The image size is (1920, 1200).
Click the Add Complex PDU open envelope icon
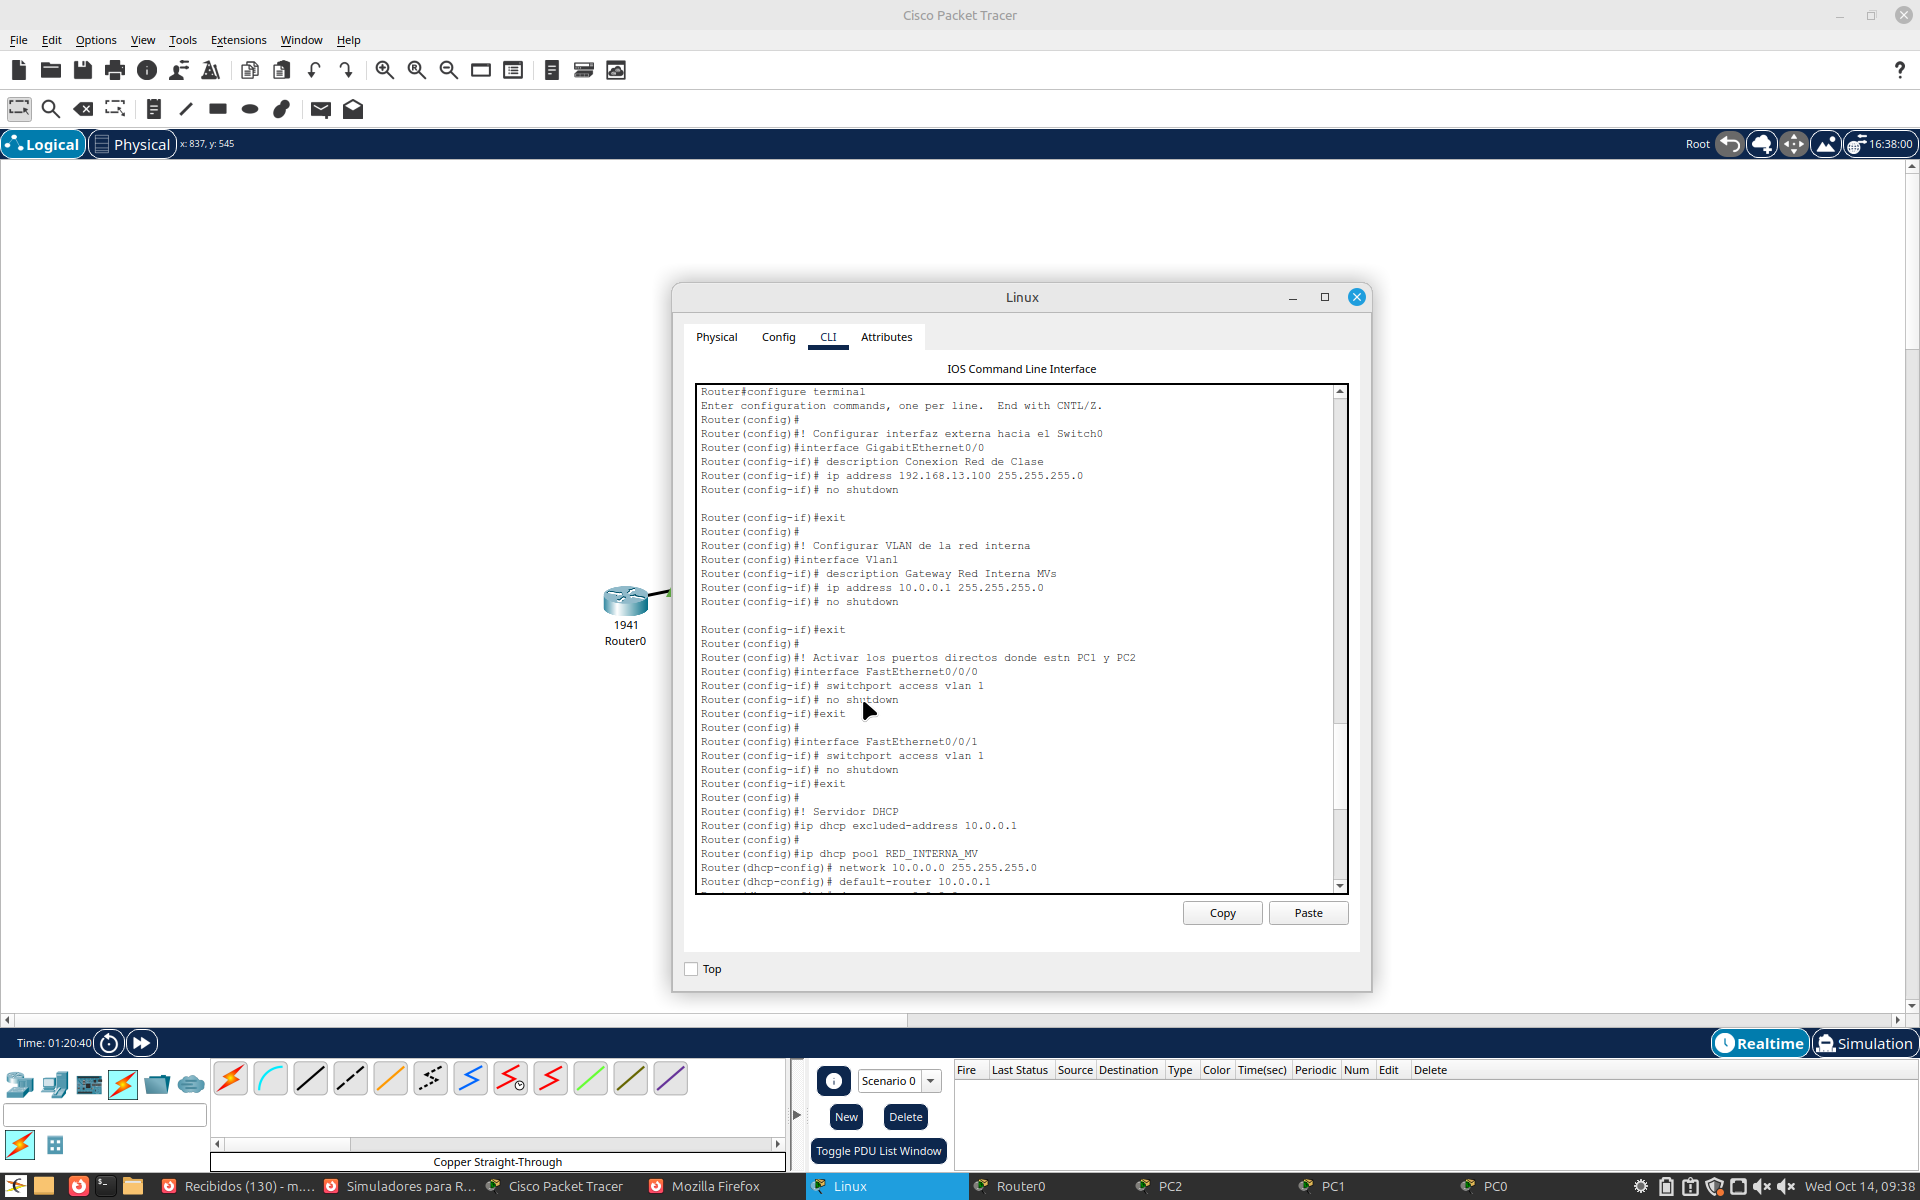click(x=353, y=109)
